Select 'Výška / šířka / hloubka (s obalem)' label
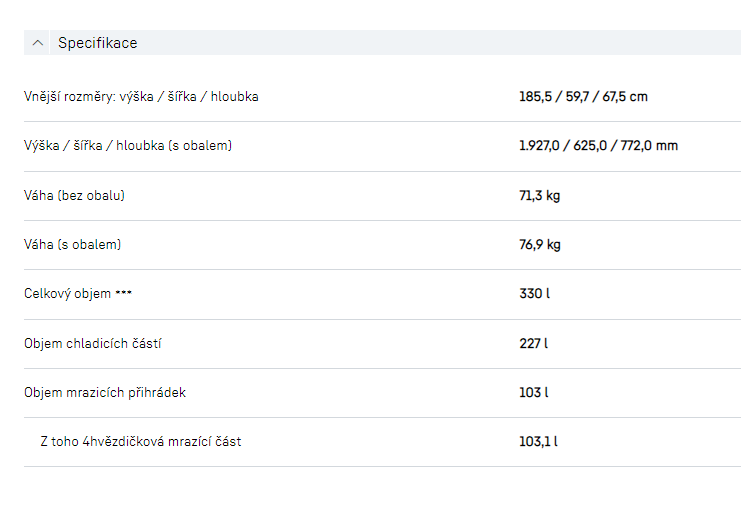Image resolution: width=741 pixels, height=511 pixels. [x=128, y=146]
